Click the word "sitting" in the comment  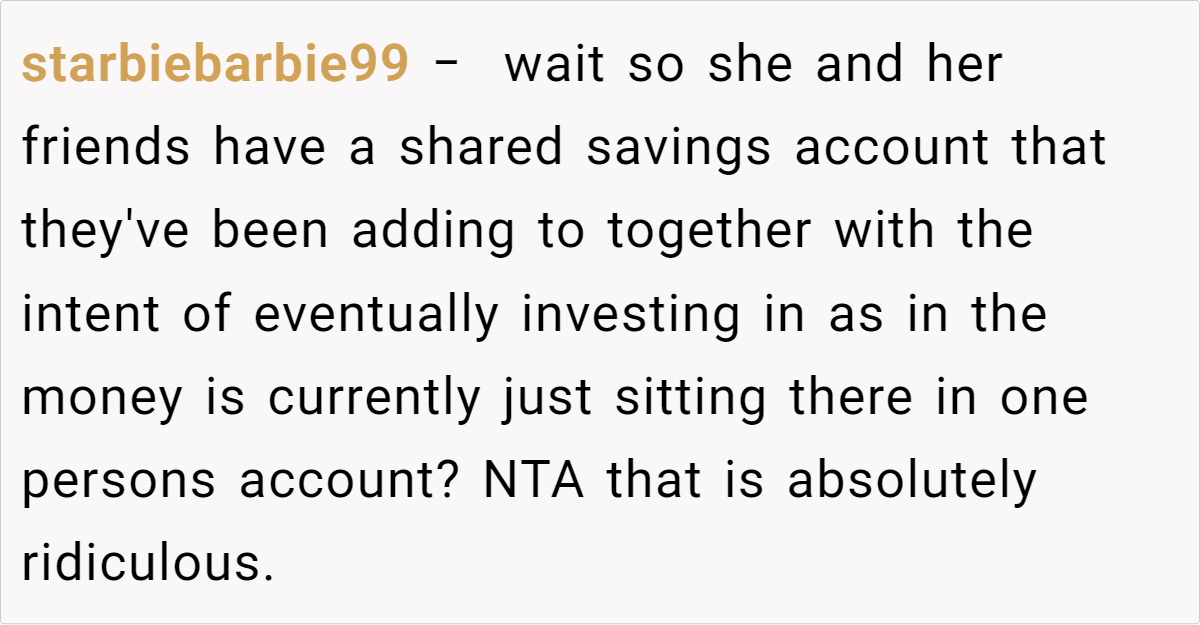click(691, 397)
